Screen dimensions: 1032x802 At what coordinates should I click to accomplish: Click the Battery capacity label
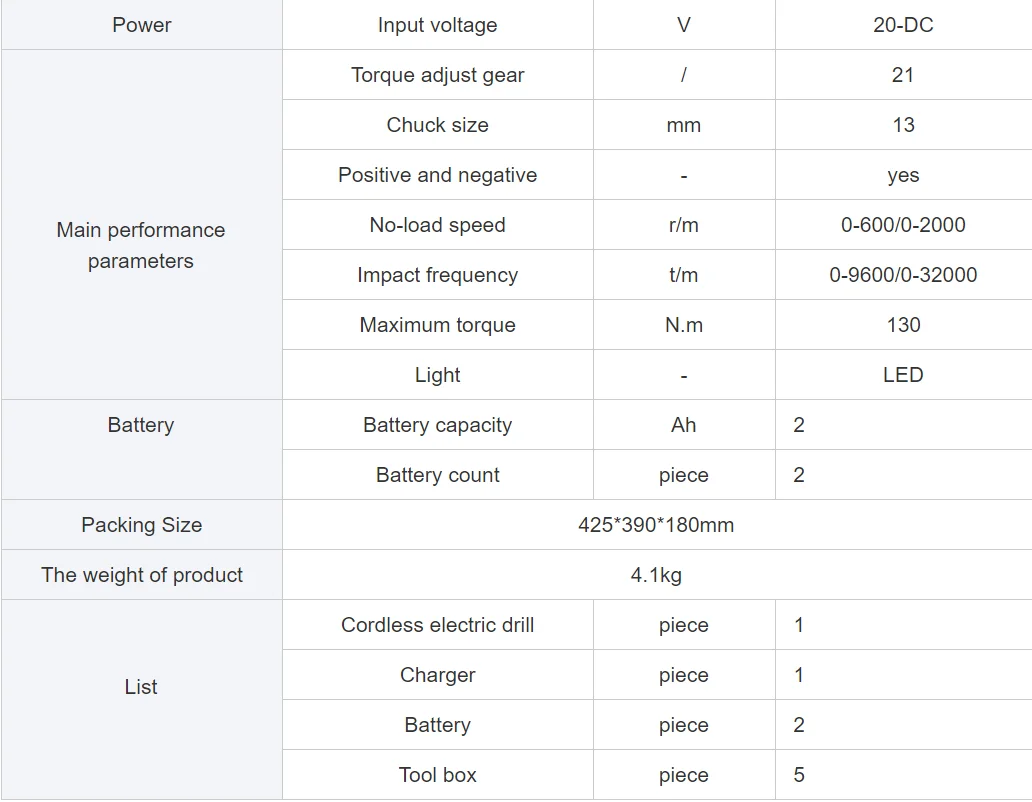437,425
